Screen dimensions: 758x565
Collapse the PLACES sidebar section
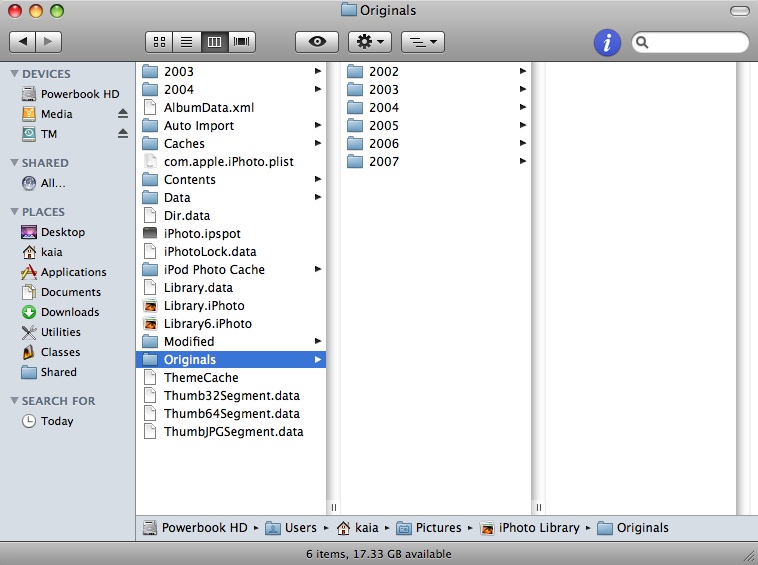point(15,212)
